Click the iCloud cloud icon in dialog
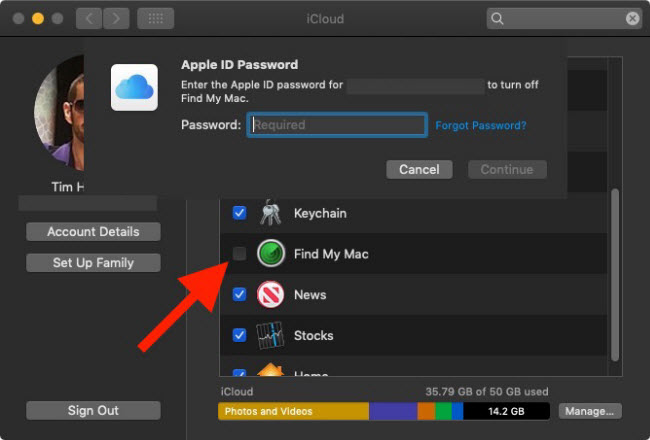 [133, 88]
